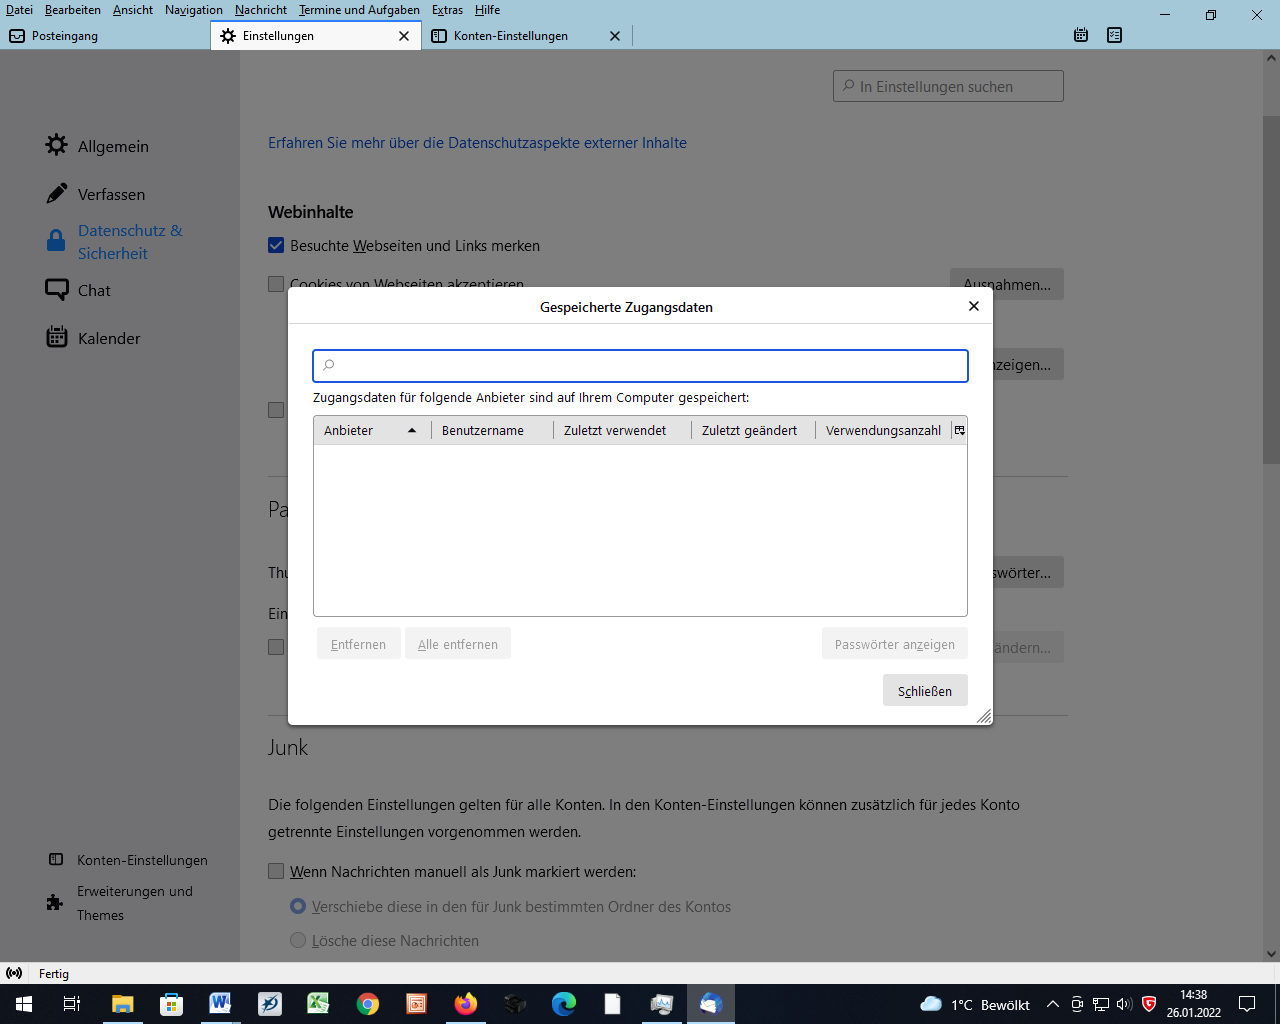This screenshot has width=1280, height=1024.
Task: Open the Excel icon on the taskbar
Action: [319, 1004]
